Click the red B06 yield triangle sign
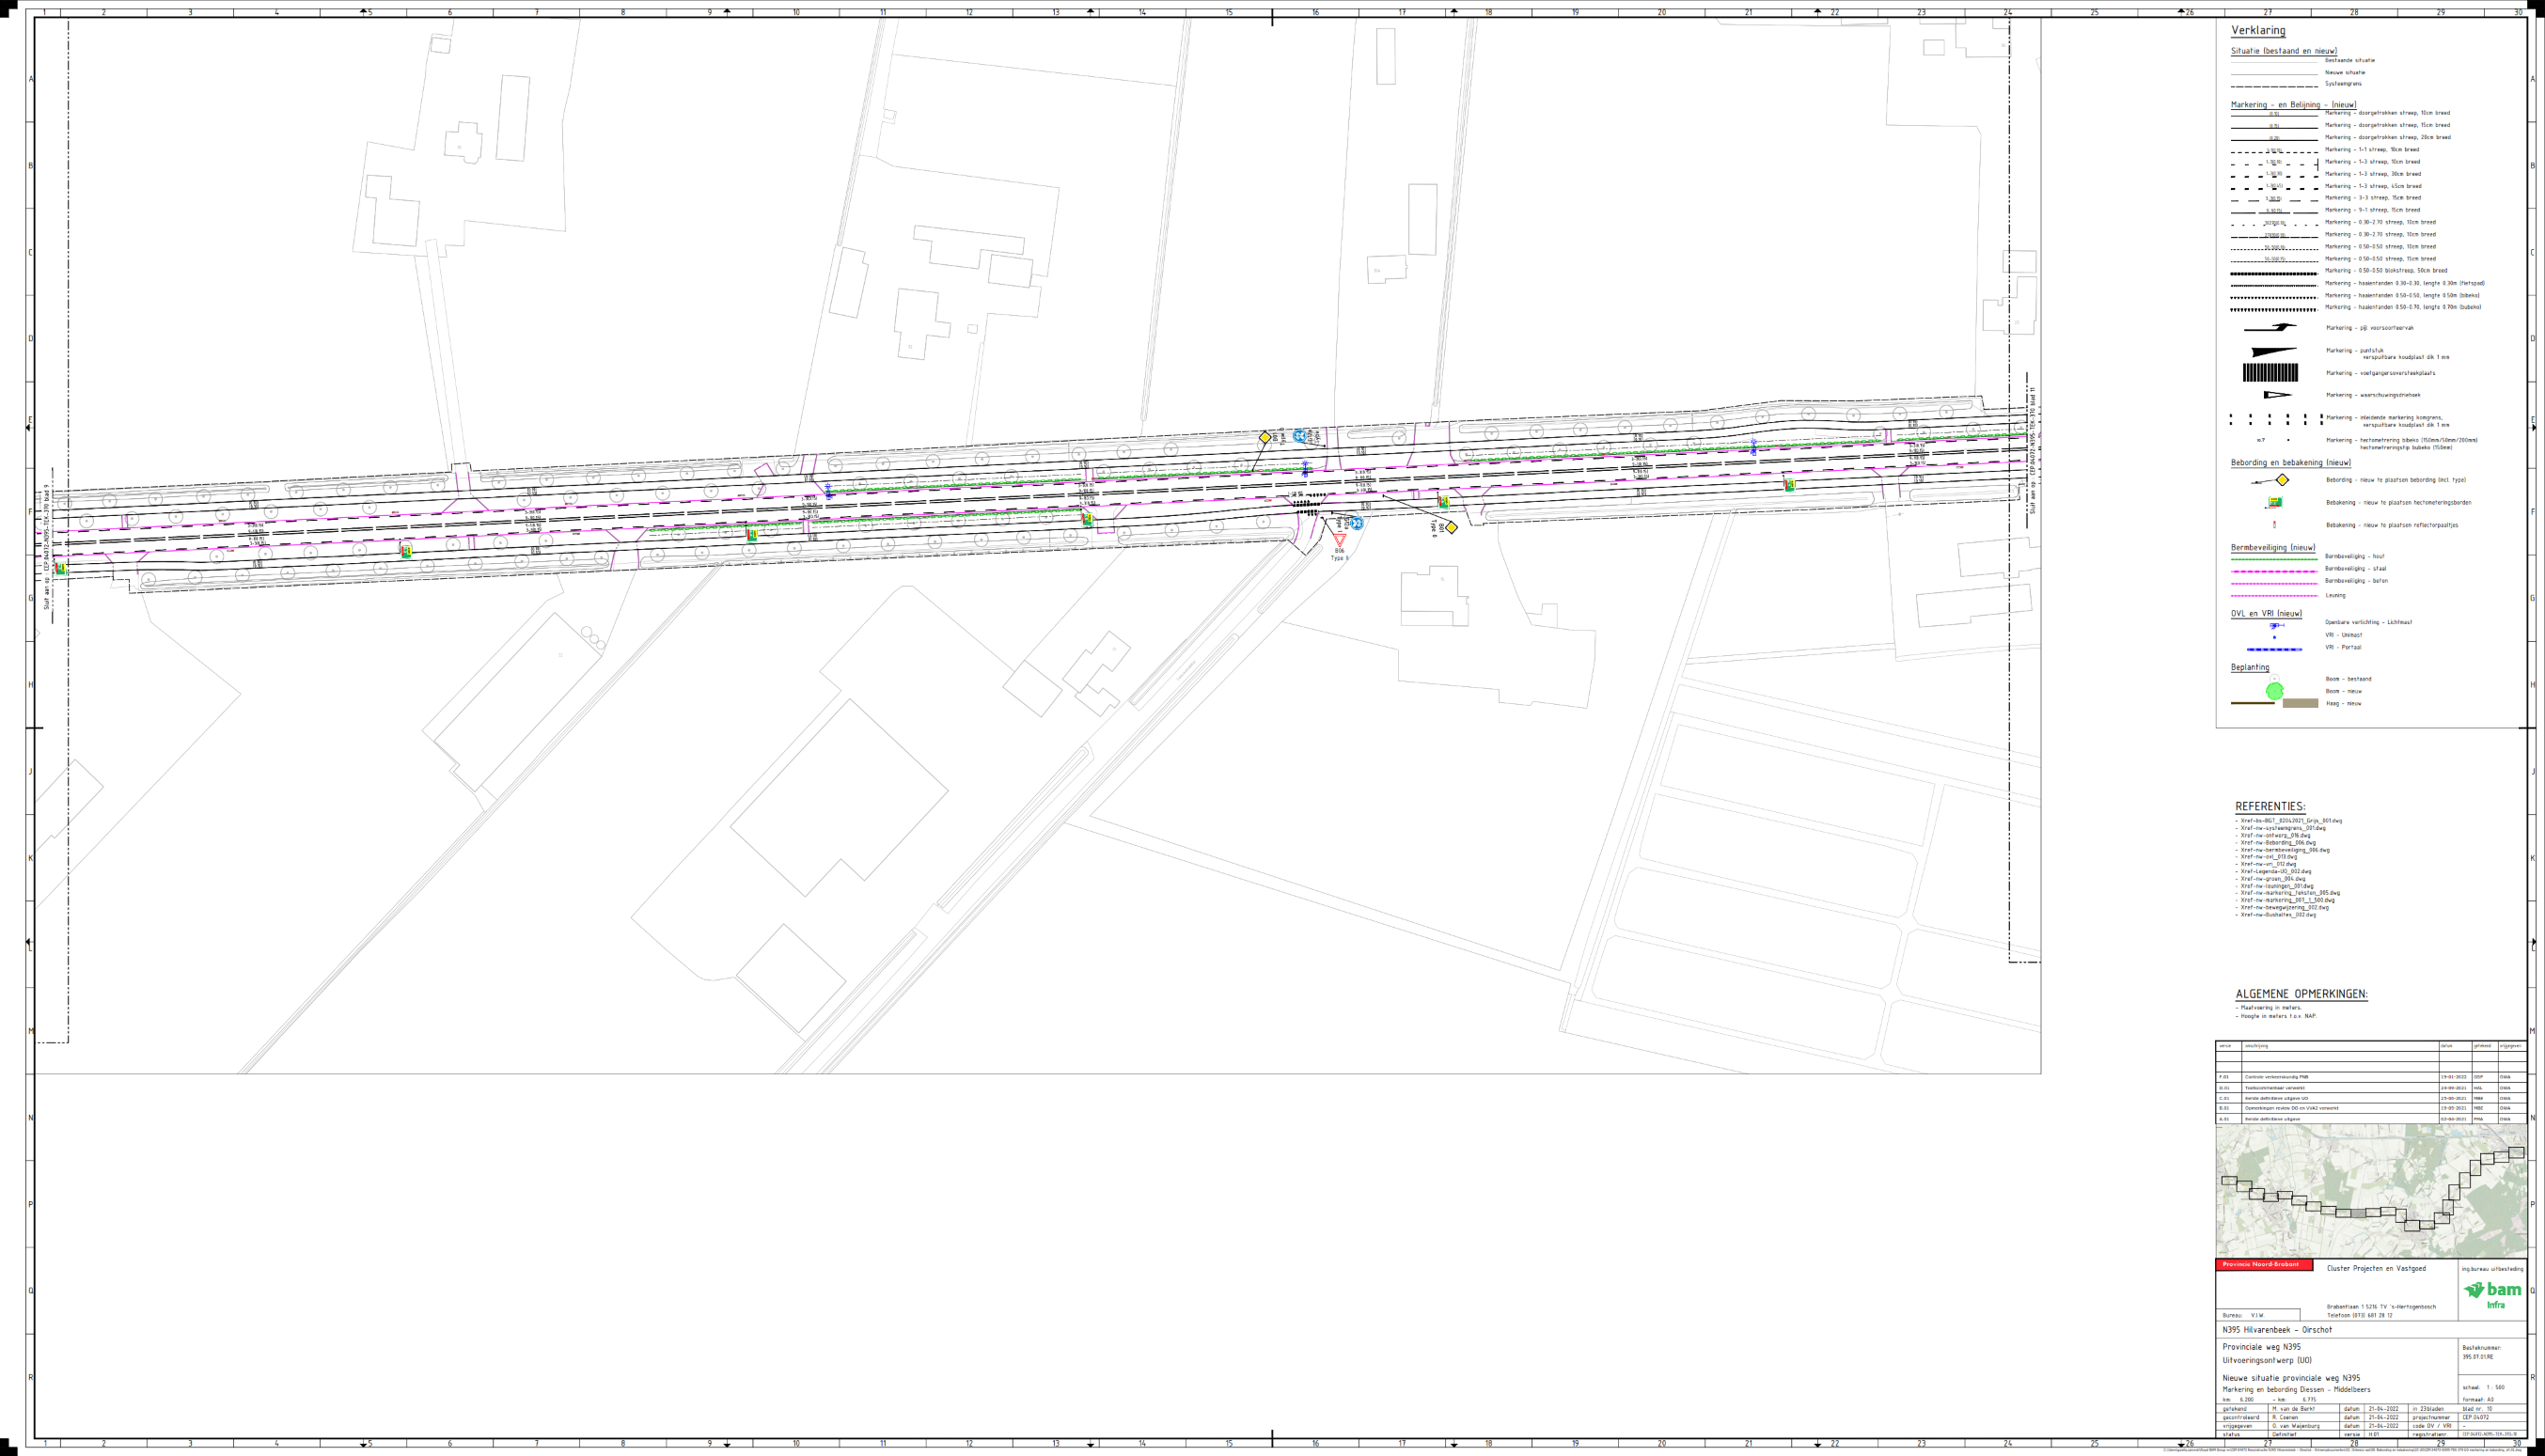The width and height of the screenshot is (2545, 1456). 1339,539
